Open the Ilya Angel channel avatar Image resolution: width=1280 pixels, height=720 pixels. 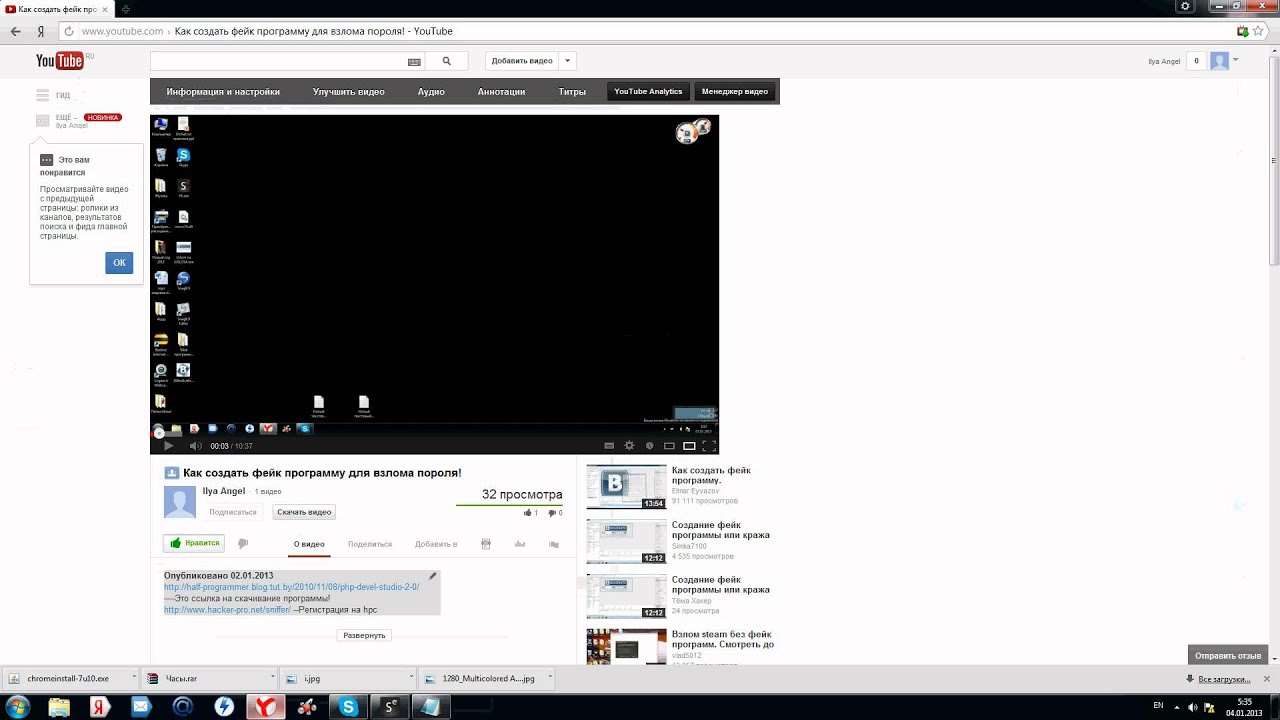click(180, 502)
